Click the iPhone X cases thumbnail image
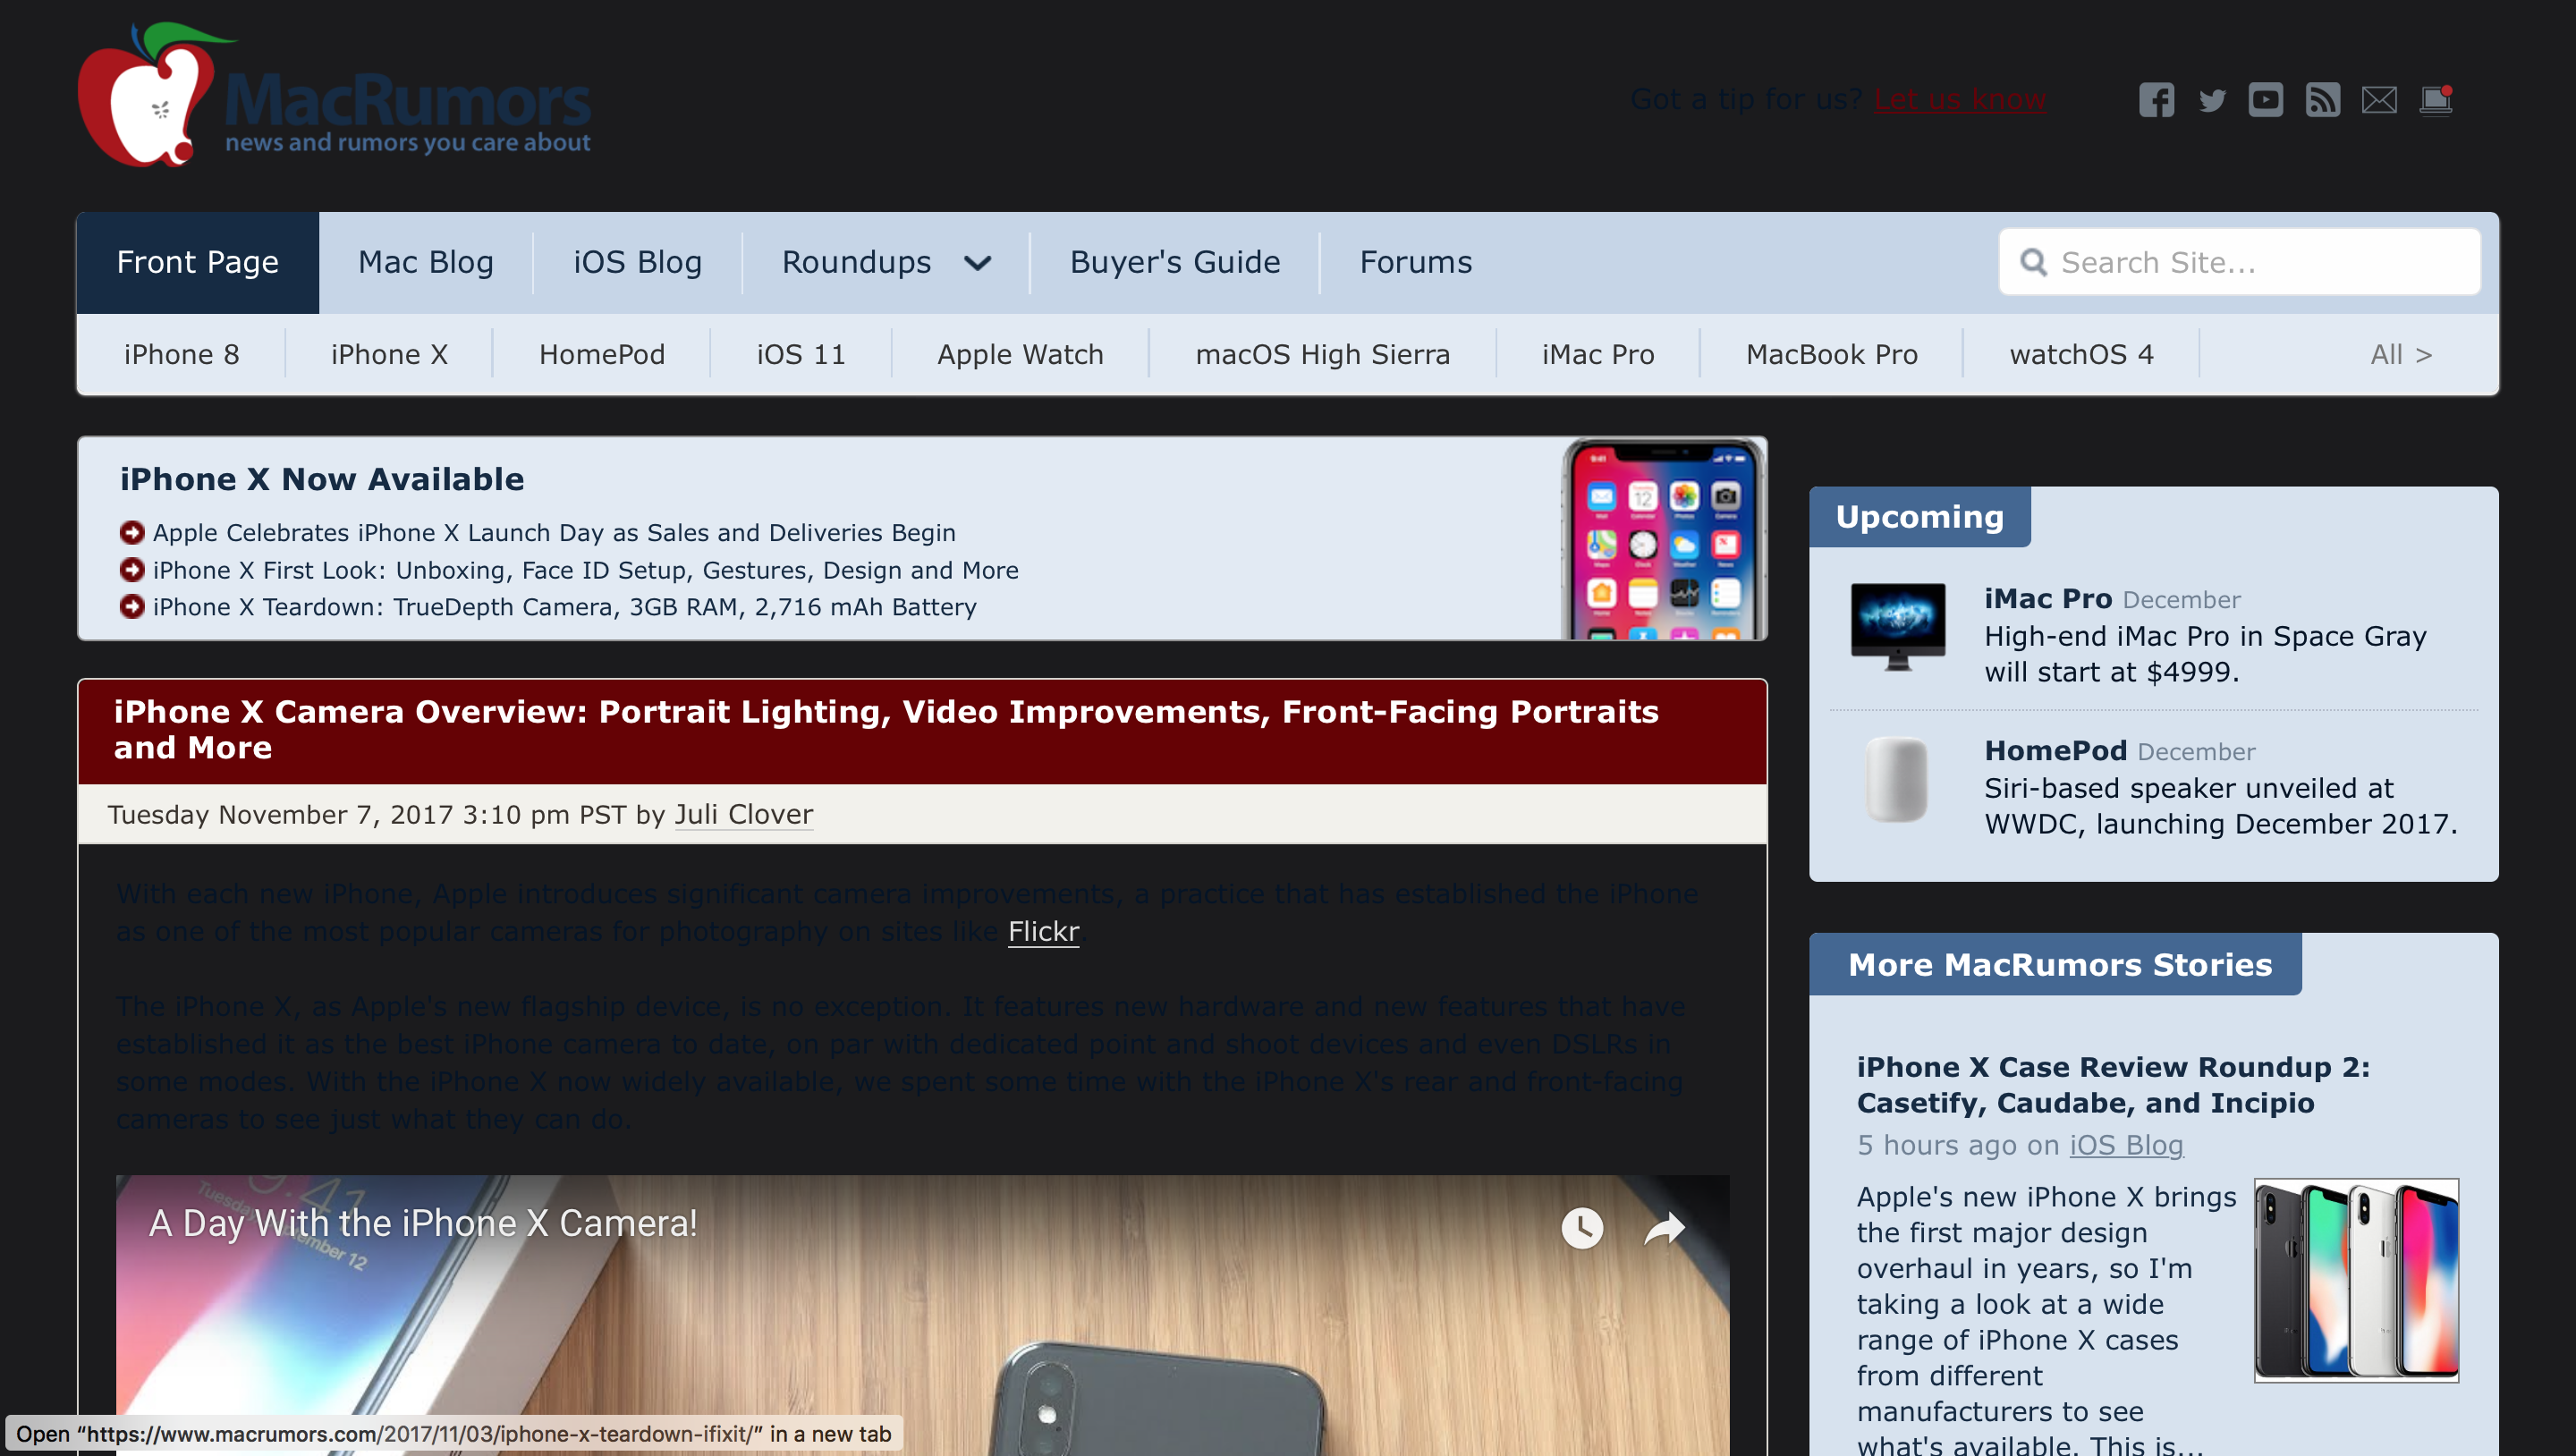Viewport: 2576px width, 1456px height. (x=2356, y=1280)
